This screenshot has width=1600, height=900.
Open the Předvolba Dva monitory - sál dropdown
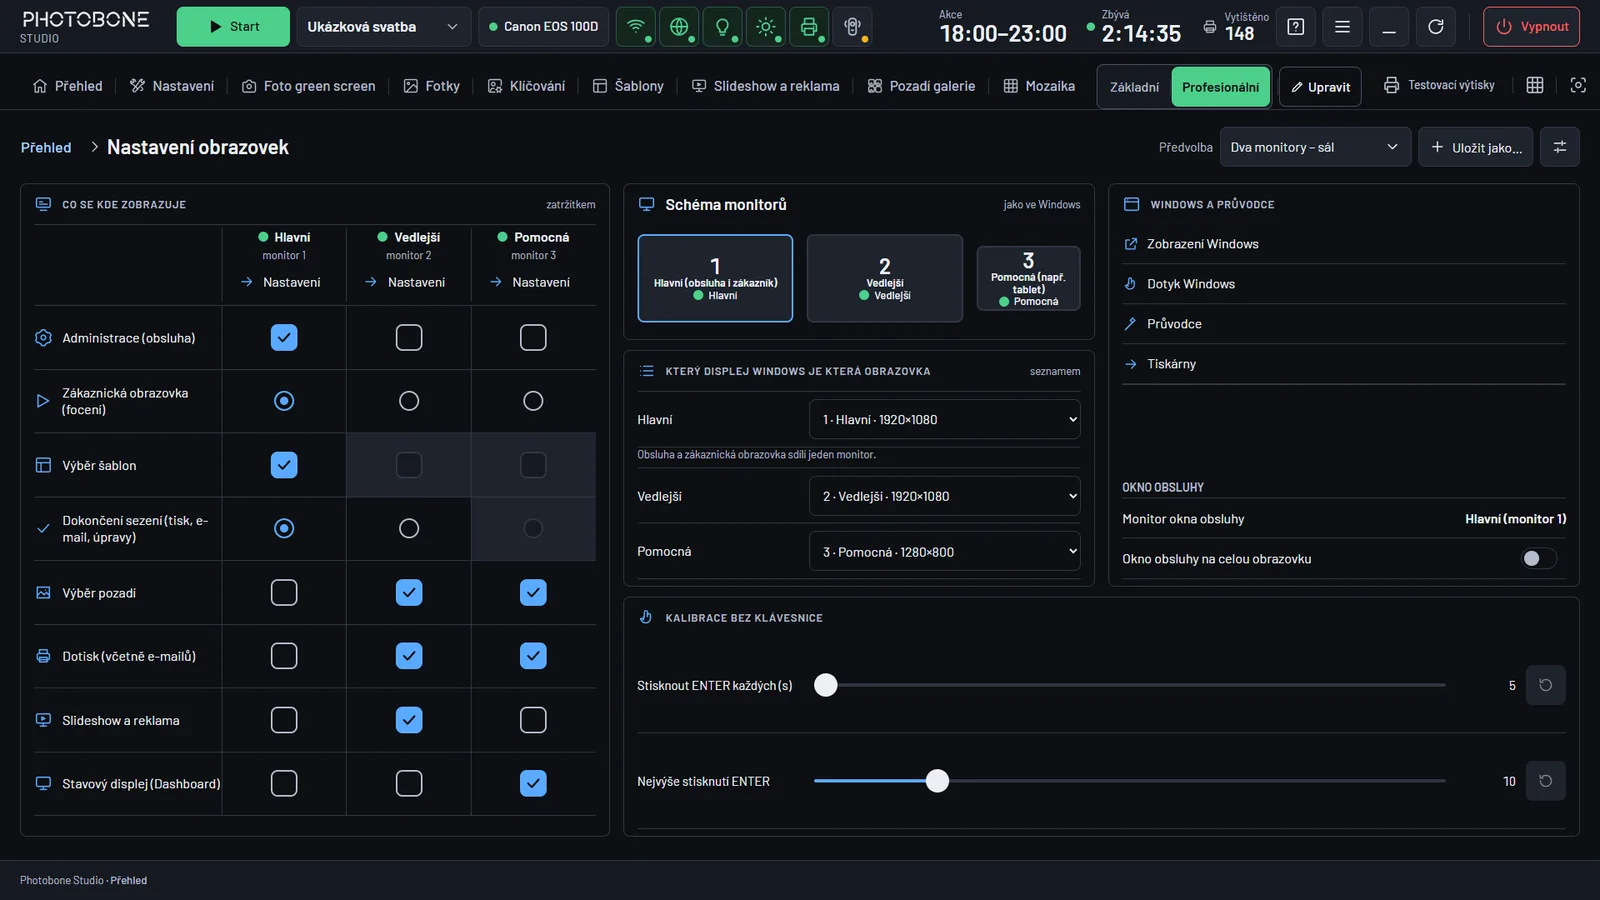(x=1315, y=147)
